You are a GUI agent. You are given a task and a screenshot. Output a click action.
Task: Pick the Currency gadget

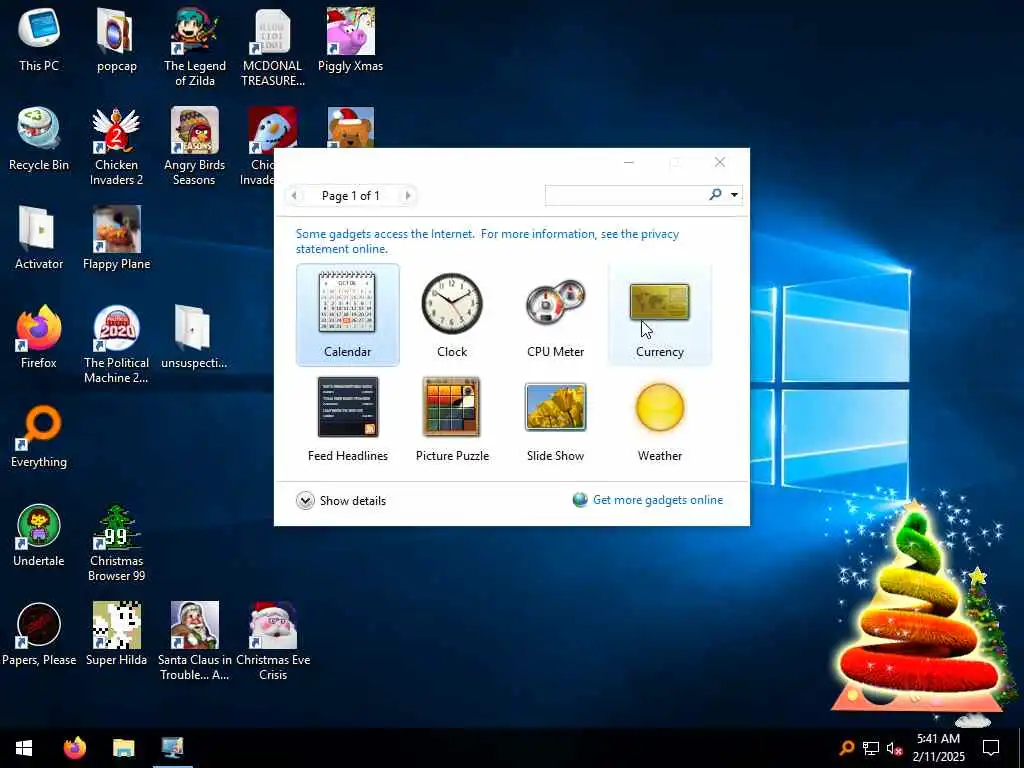[x=660, y=315]
